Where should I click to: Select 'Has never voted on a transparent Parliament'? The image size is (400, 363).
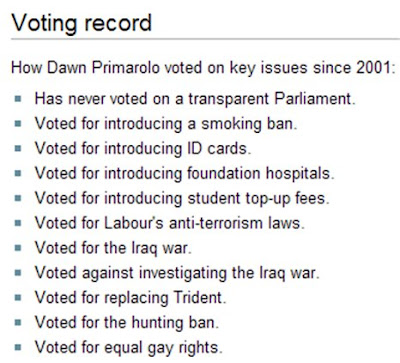(195, 99)
